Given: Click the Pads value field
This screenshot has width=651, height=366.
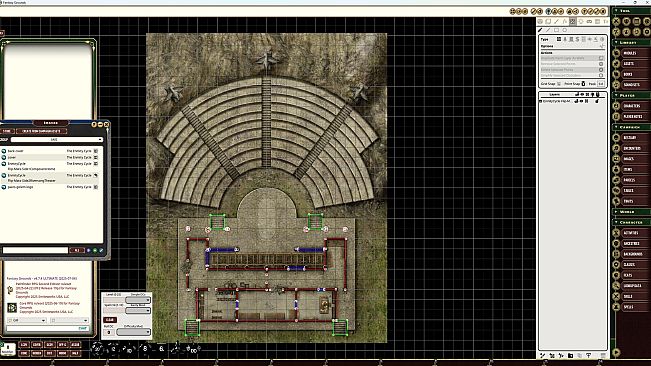Looking at the screenshot, I should pyautogui.click(x=601, y=84).
